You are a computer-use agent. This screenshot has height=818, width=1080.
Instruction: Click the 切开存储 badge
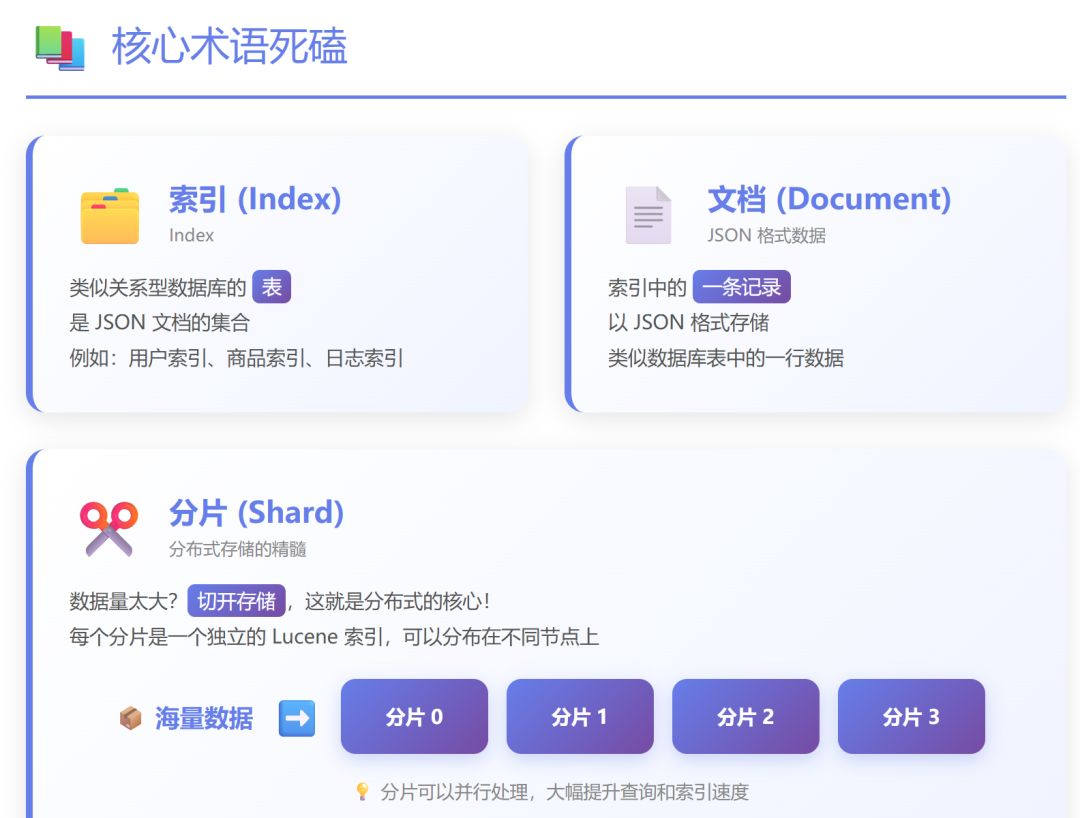click(236, 601)
